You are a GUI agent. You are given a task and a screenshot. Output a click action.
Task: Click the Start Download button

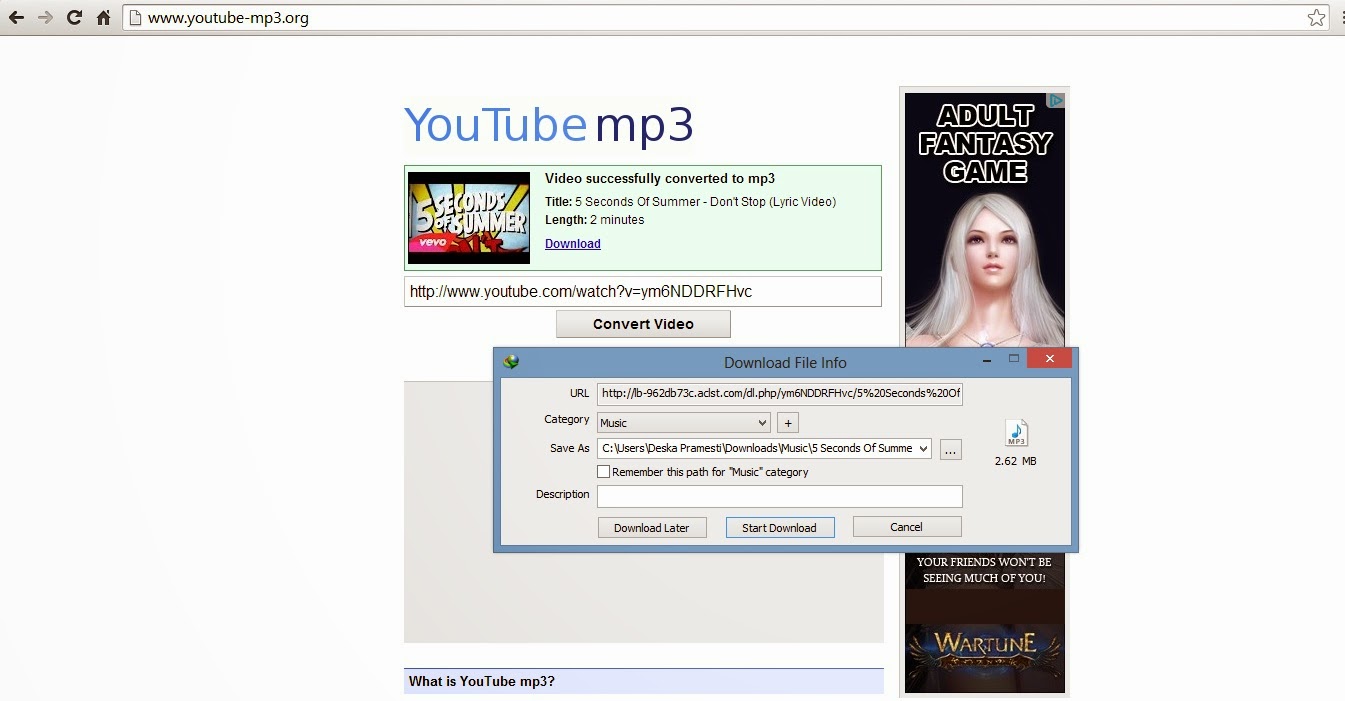[780, 527]
